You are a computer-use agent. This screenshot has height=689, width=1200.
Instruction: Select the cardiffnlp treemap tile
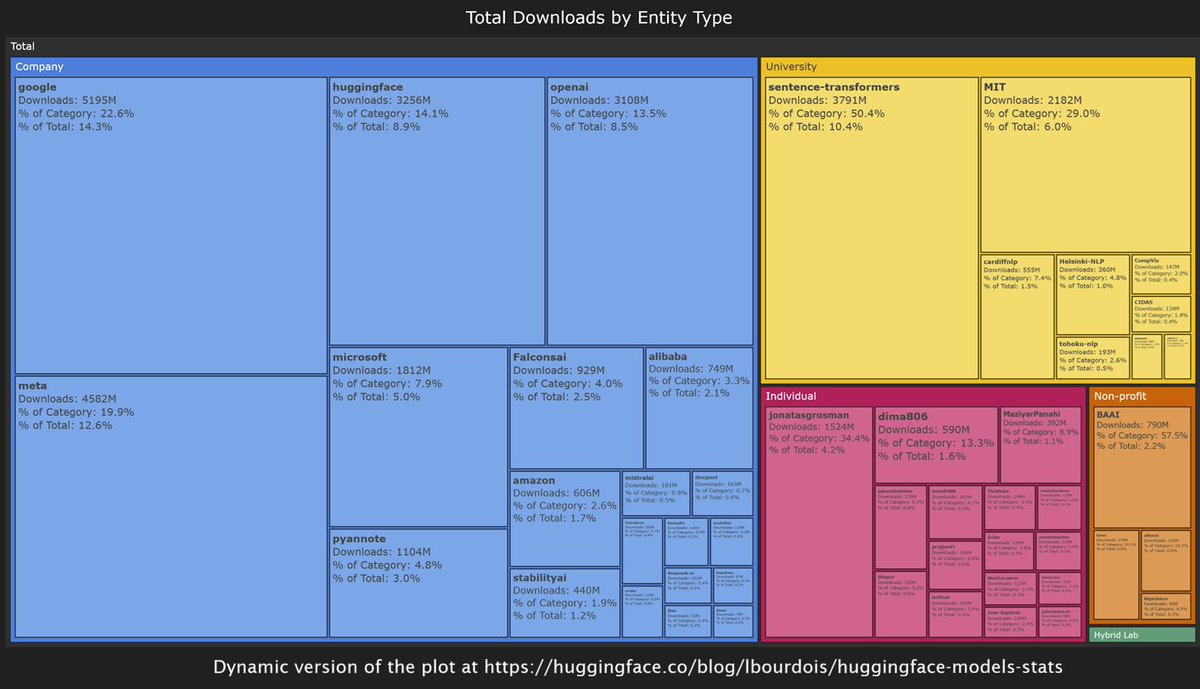1017,317
